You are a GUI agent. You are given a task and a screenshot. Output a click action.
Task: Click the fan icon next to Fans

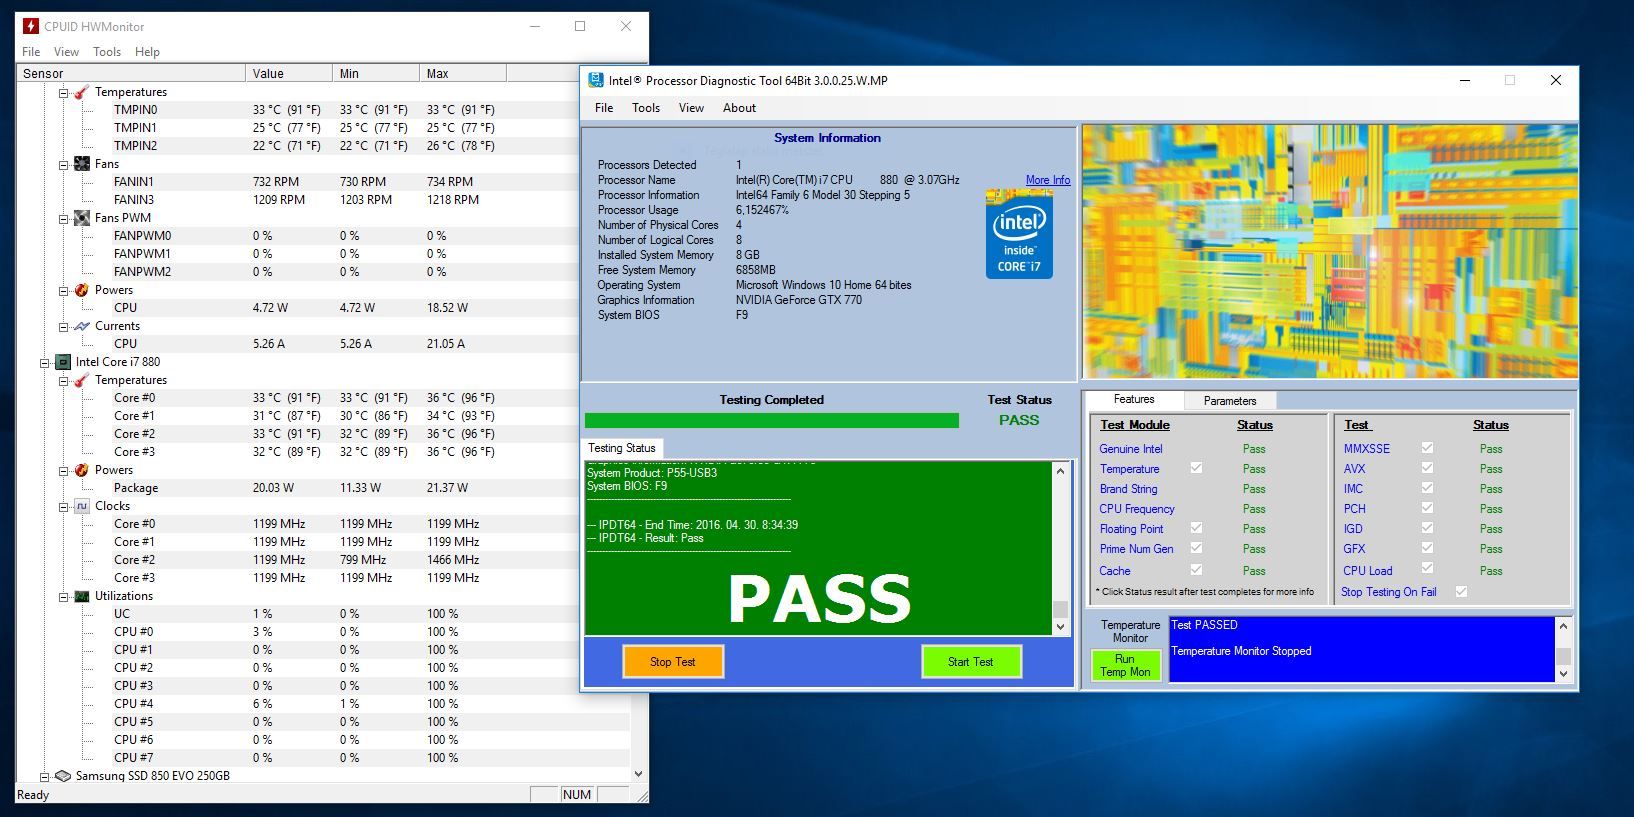point(81,164)
